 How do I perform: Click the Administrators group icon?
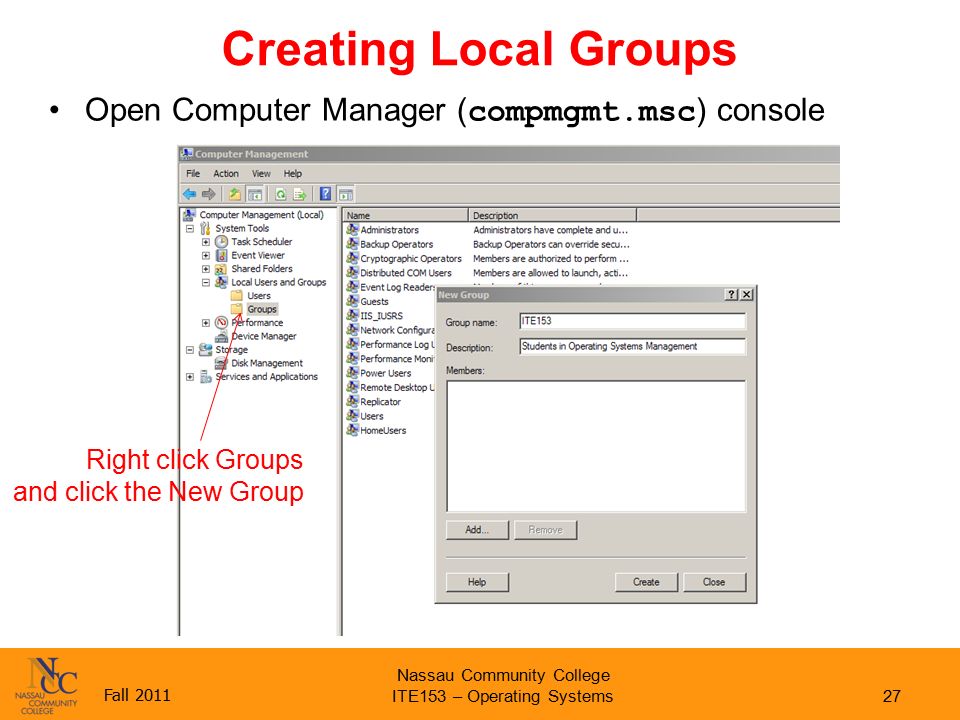pos(352,230)
